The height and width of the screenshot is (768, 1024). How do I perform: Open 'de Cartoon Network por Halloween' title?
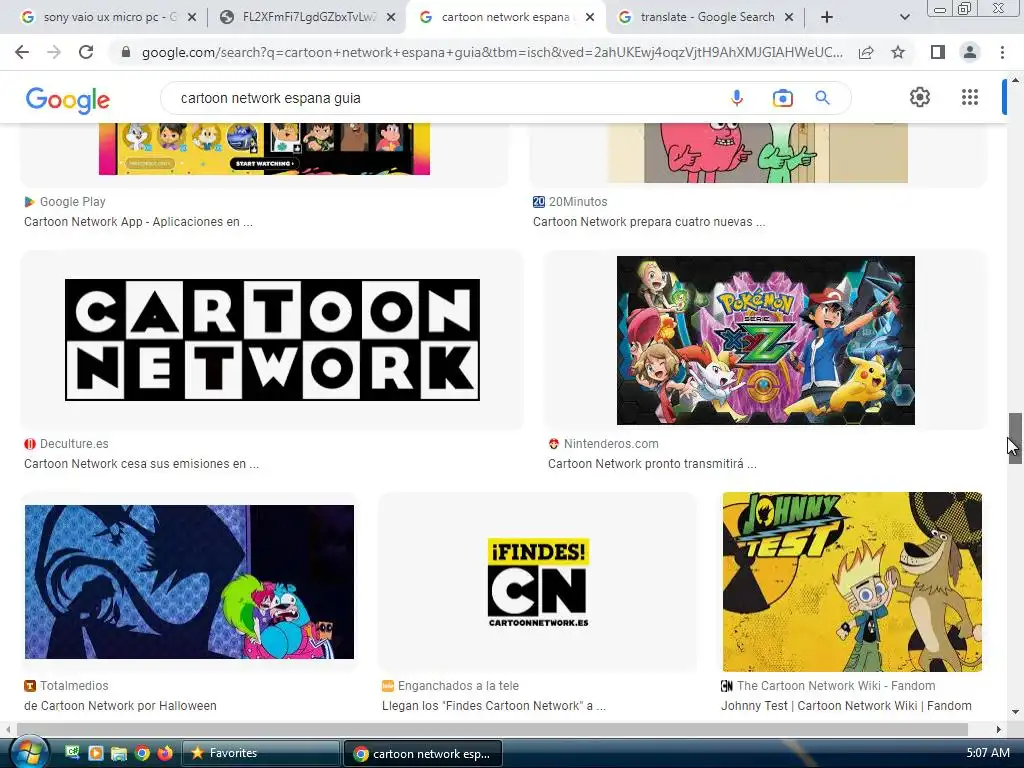(120, 705)
